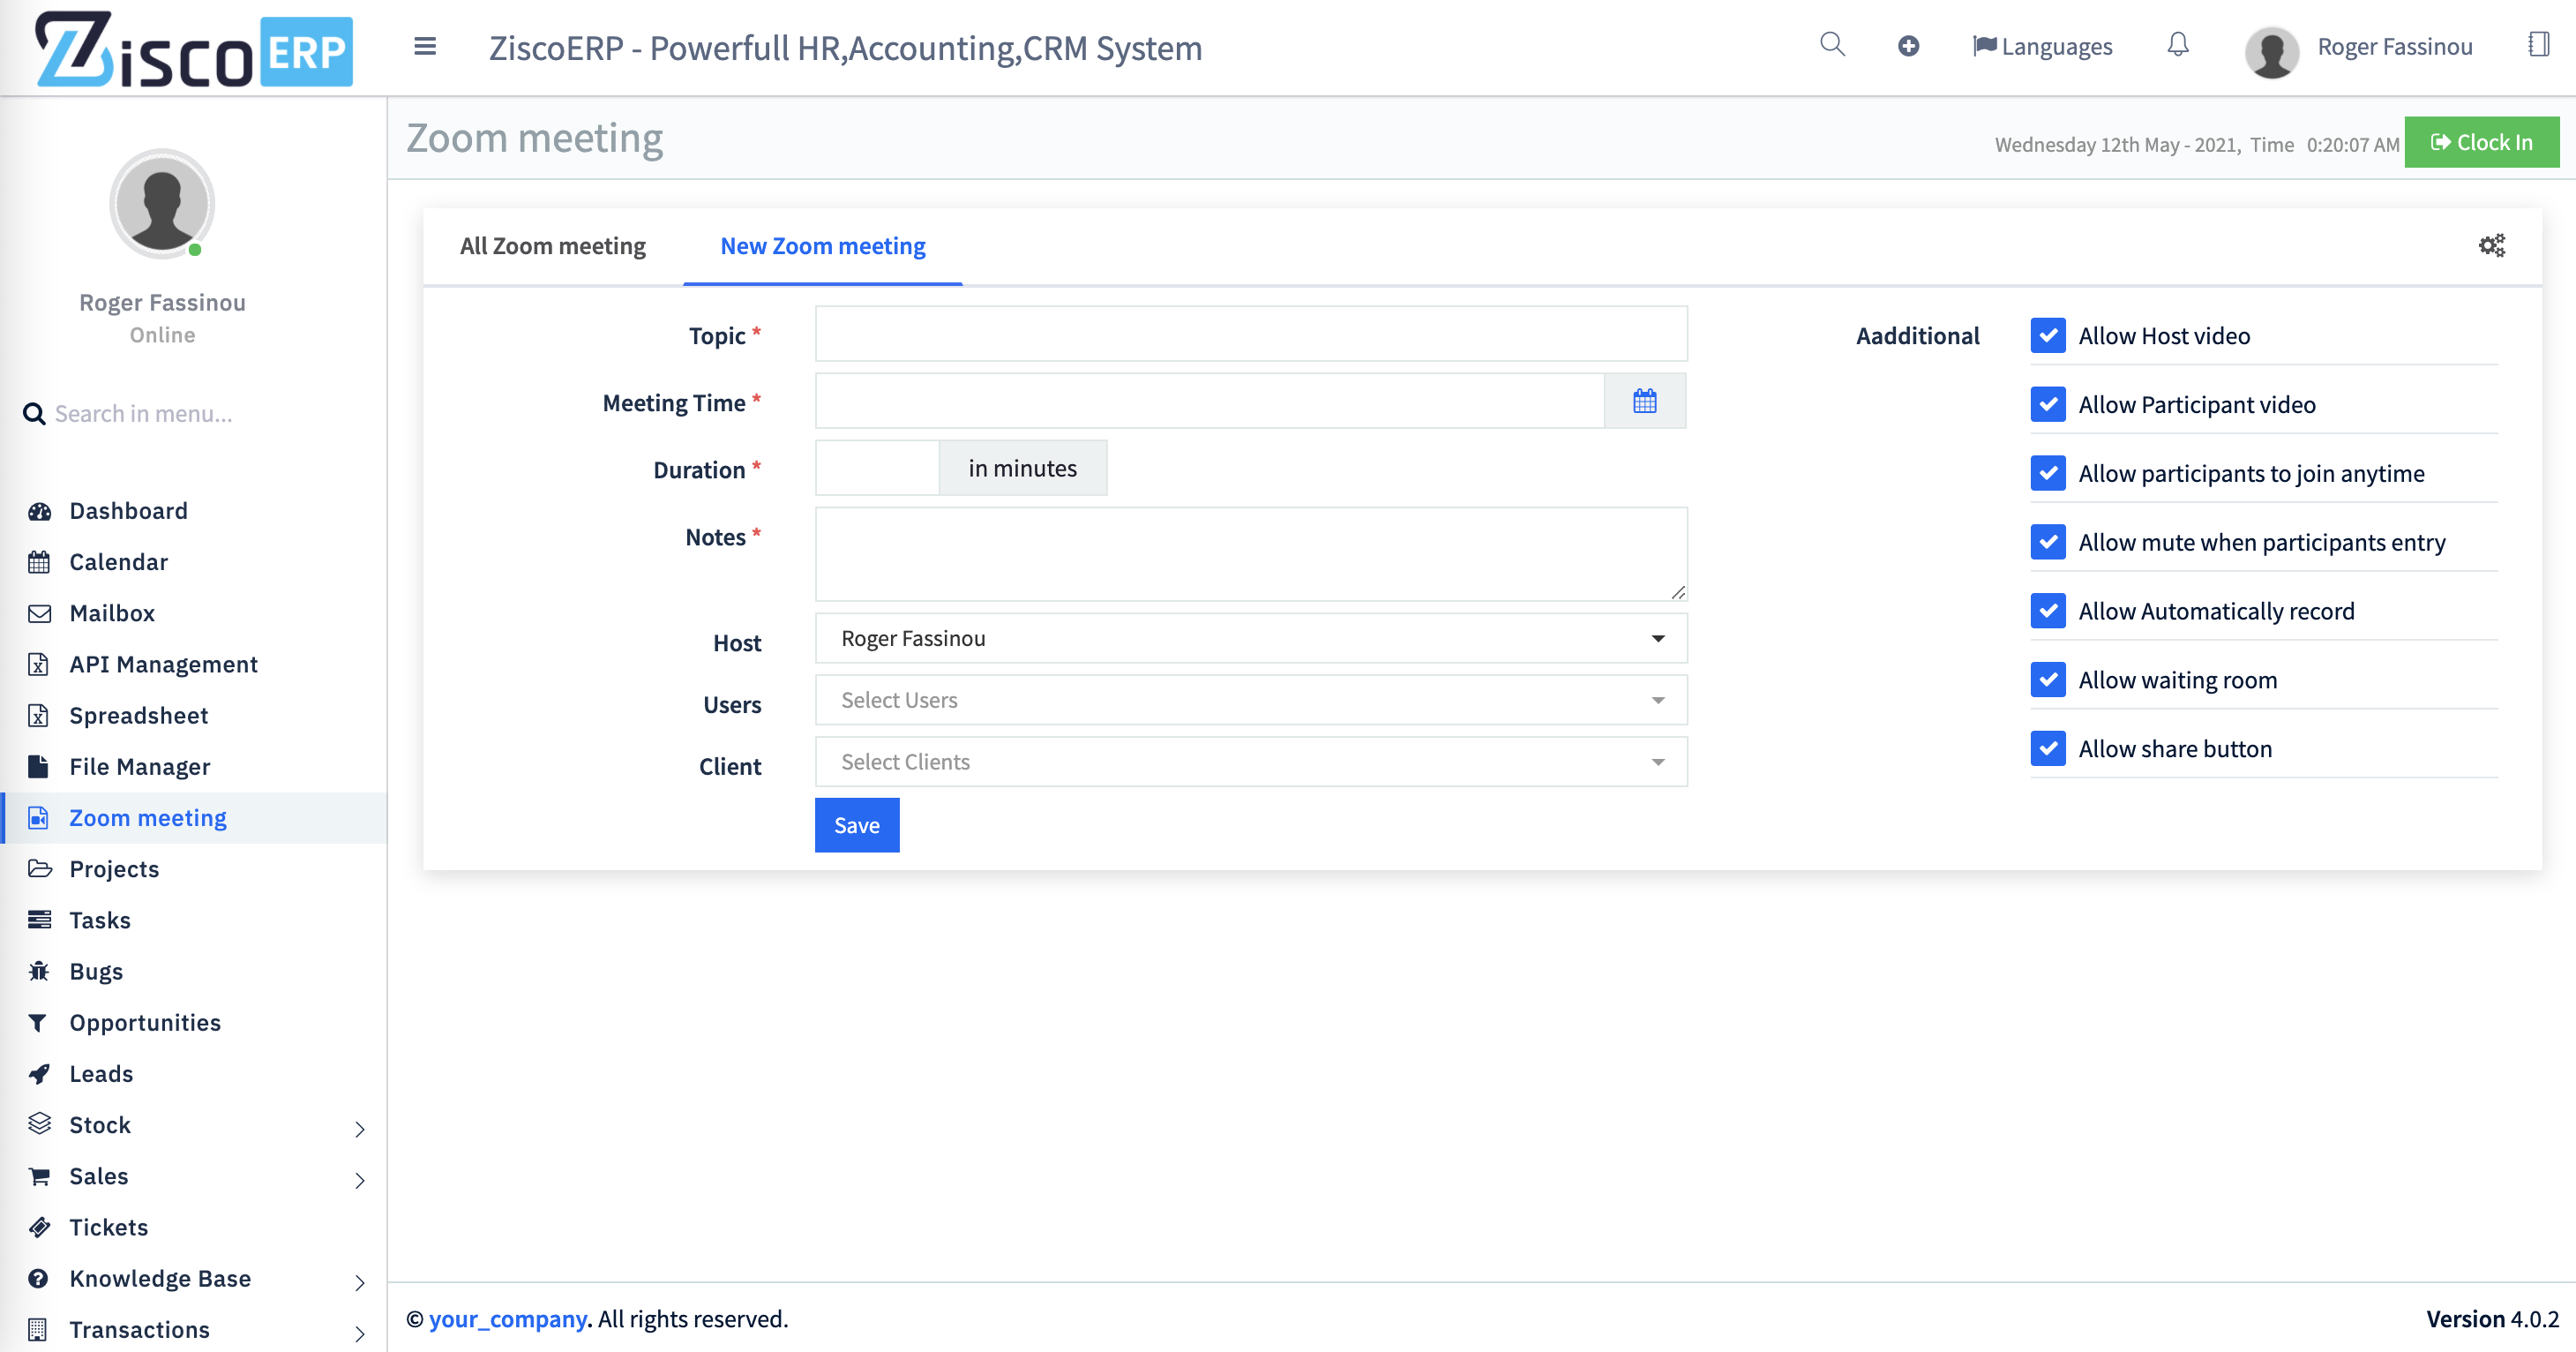Click the Leads rocket icon

click(x=39, y=1074)
